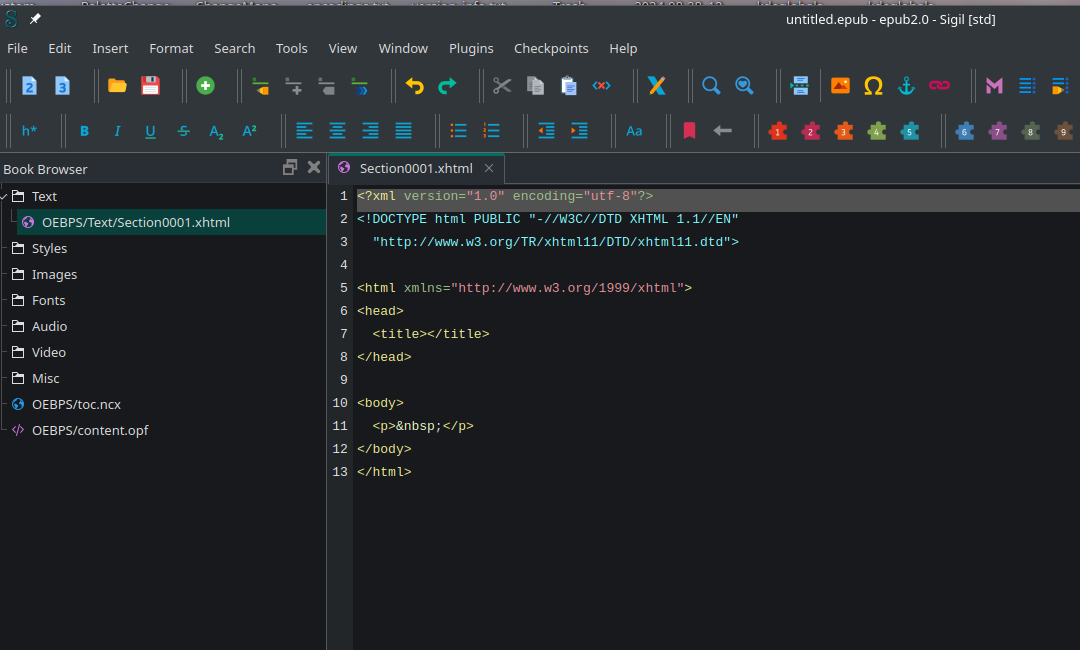Screen dimensions: 1080x650
Task: Click the Insert ID anchor icon
Action: 906,86
